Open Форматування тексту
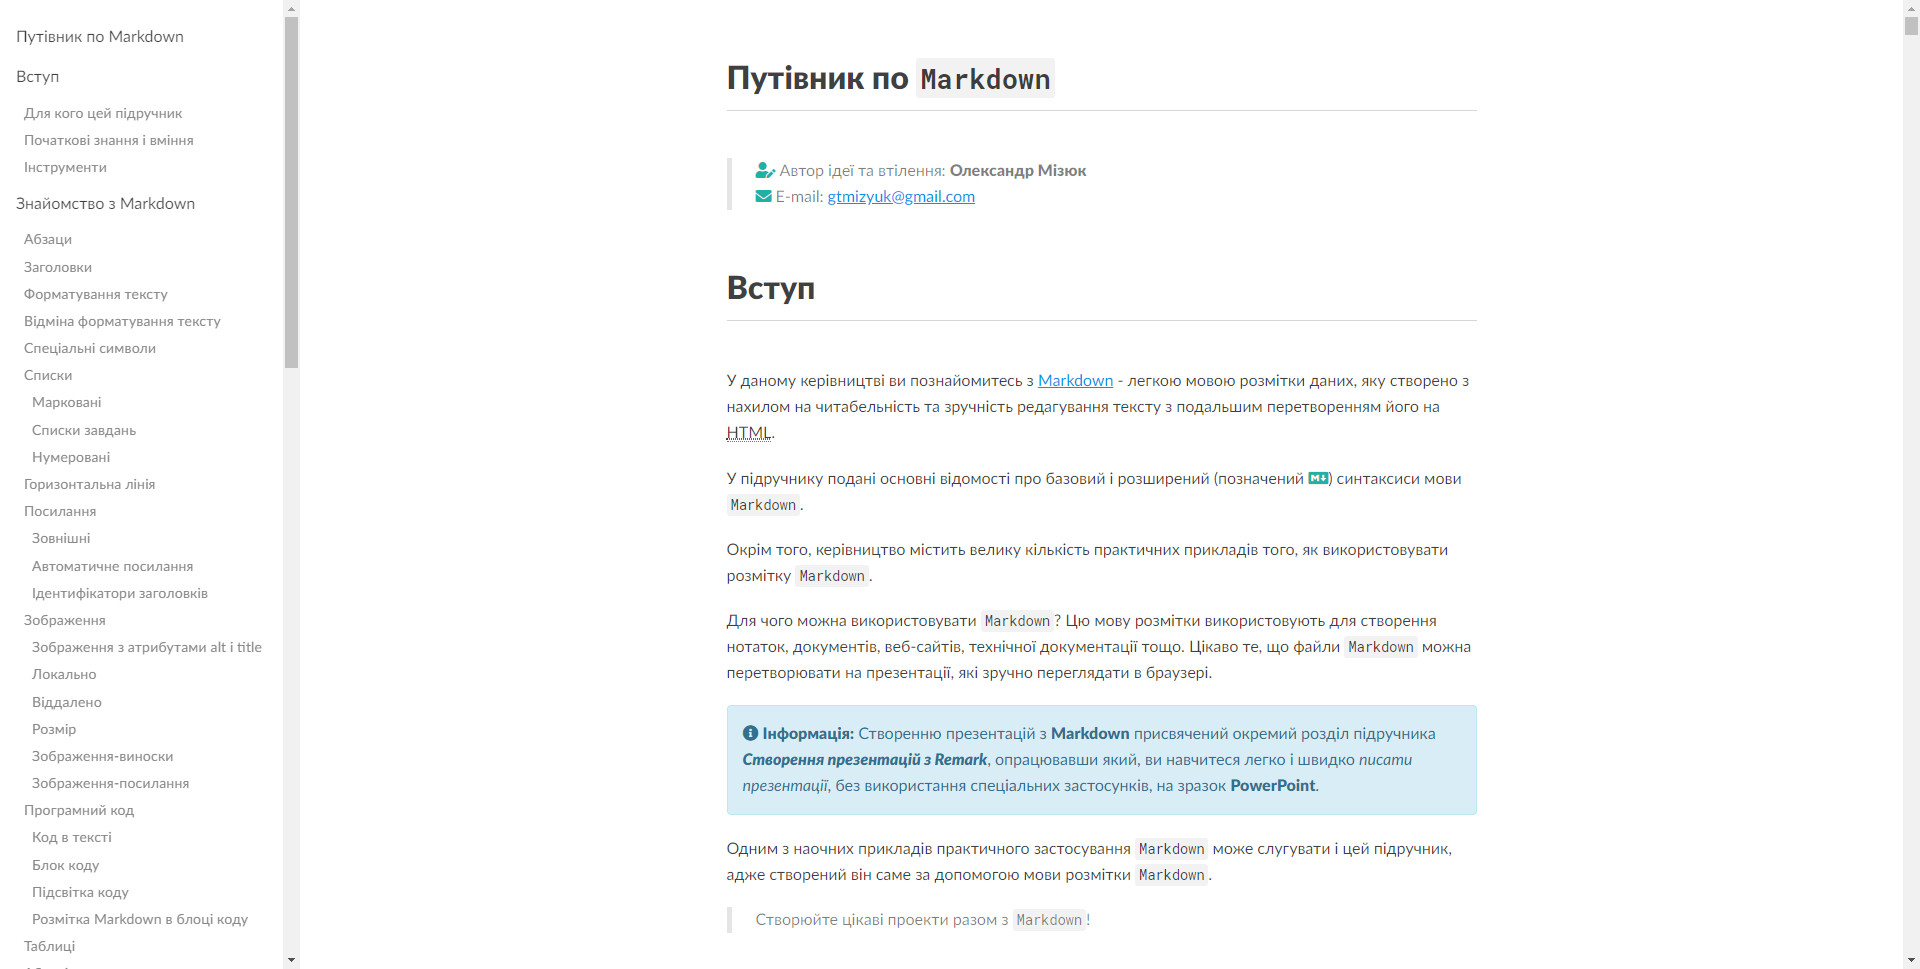 (96, 294)
